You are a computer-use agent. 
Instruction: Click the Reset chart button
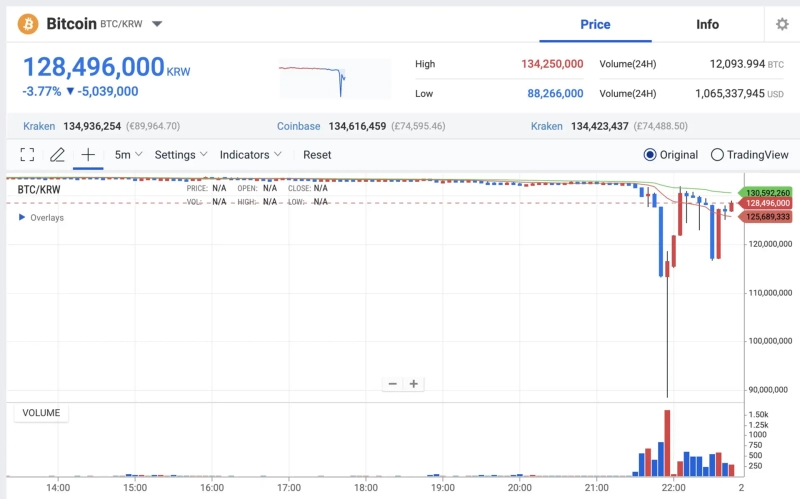click(x=317, y=155)
